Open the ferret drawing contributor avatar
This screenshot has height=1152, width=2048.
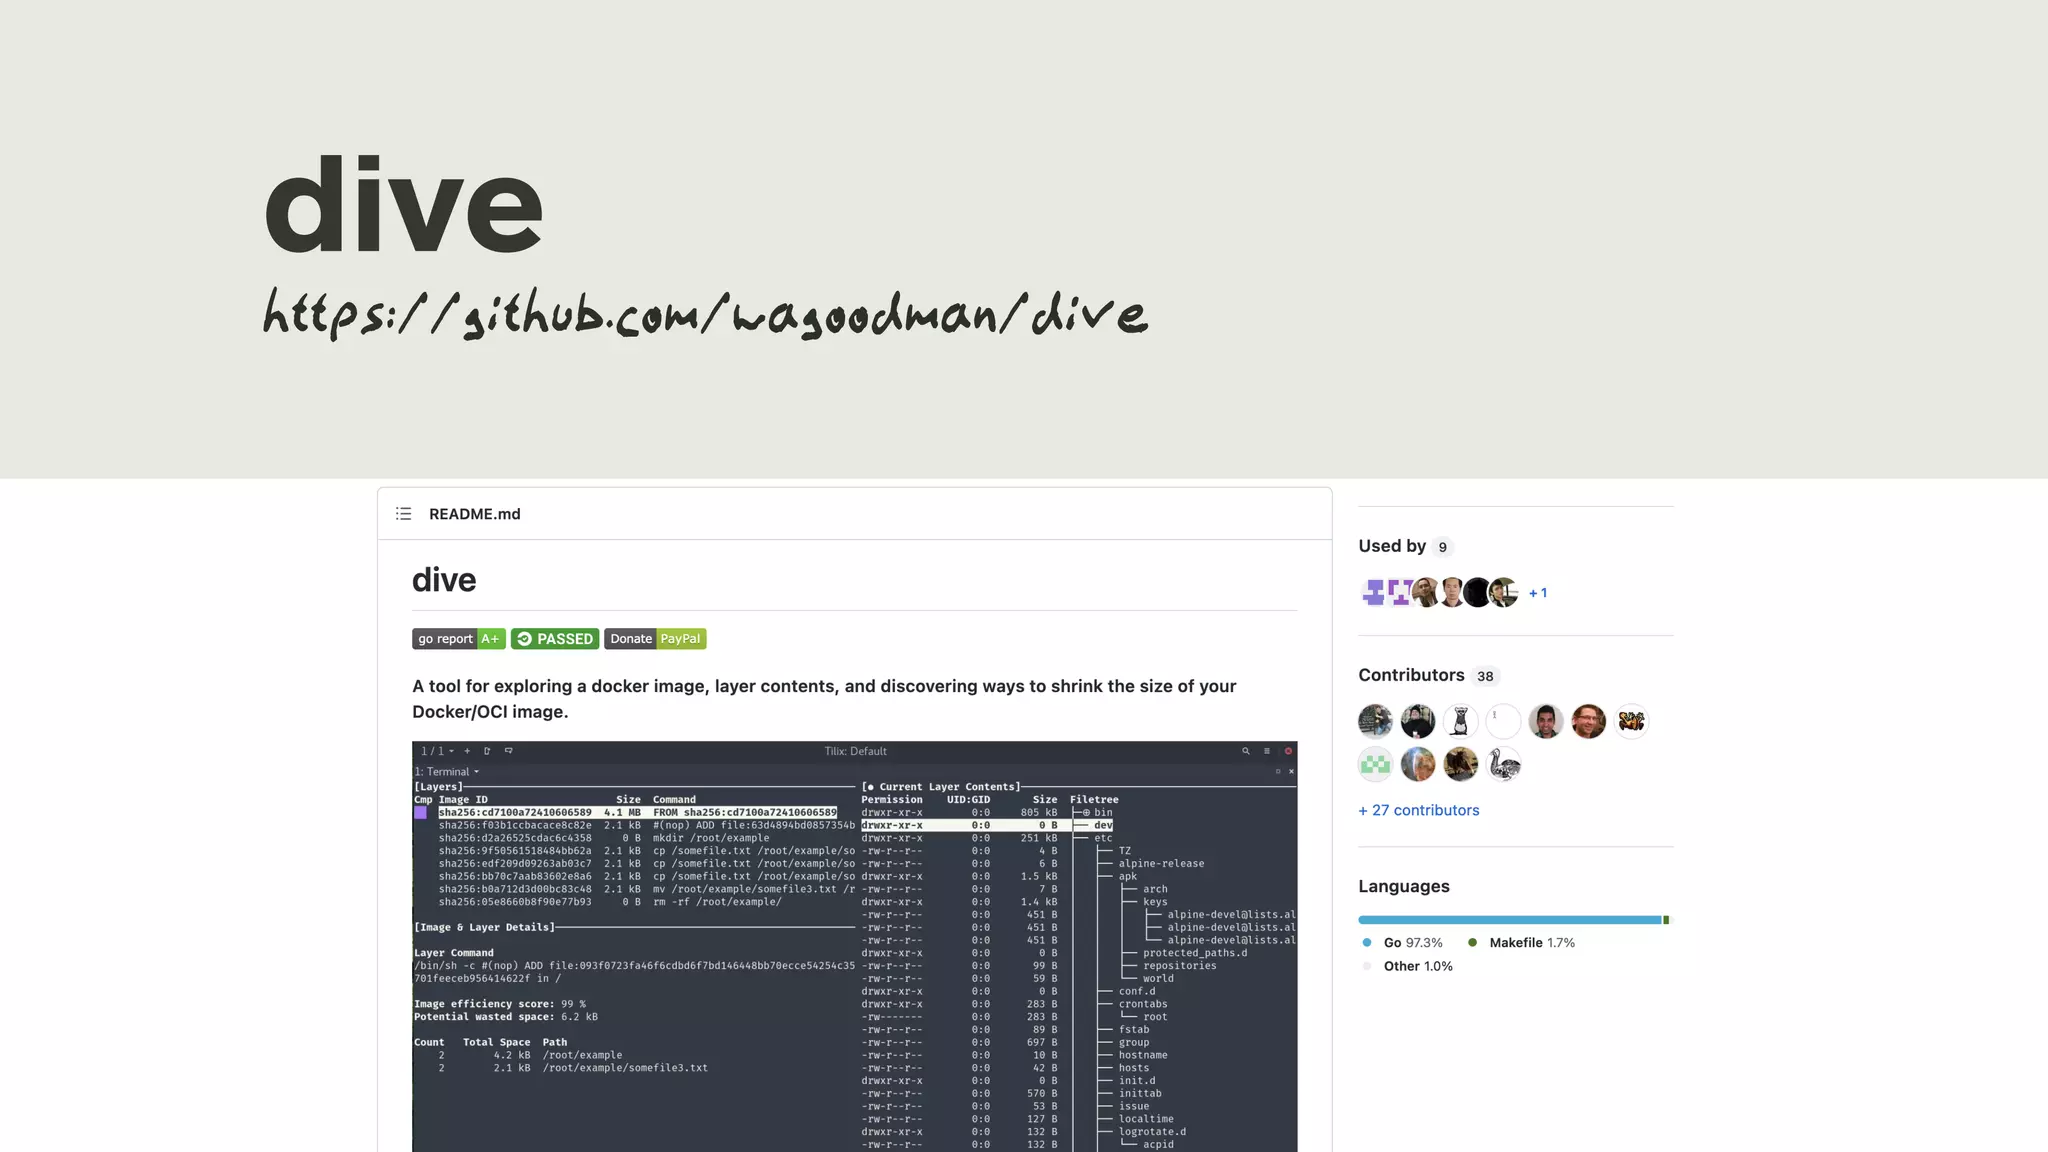[x=1460, y=721]
